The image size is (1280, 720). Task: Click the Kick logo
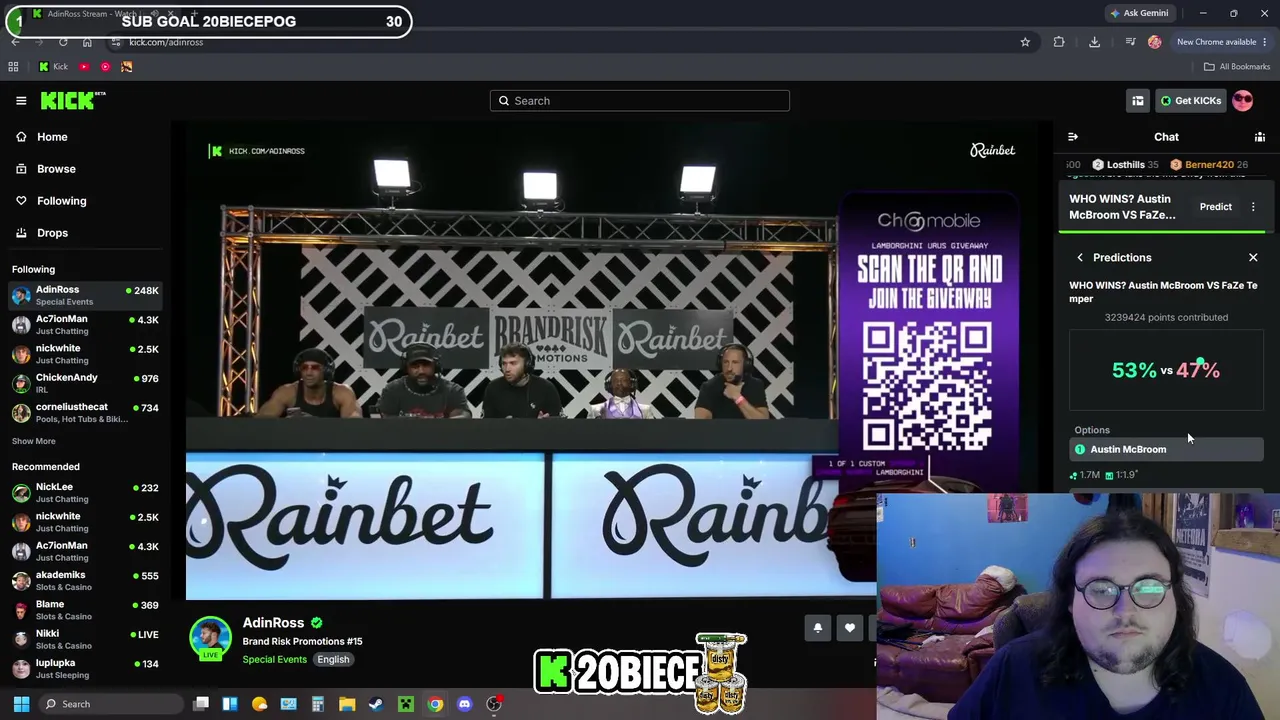tap(72, 100)
